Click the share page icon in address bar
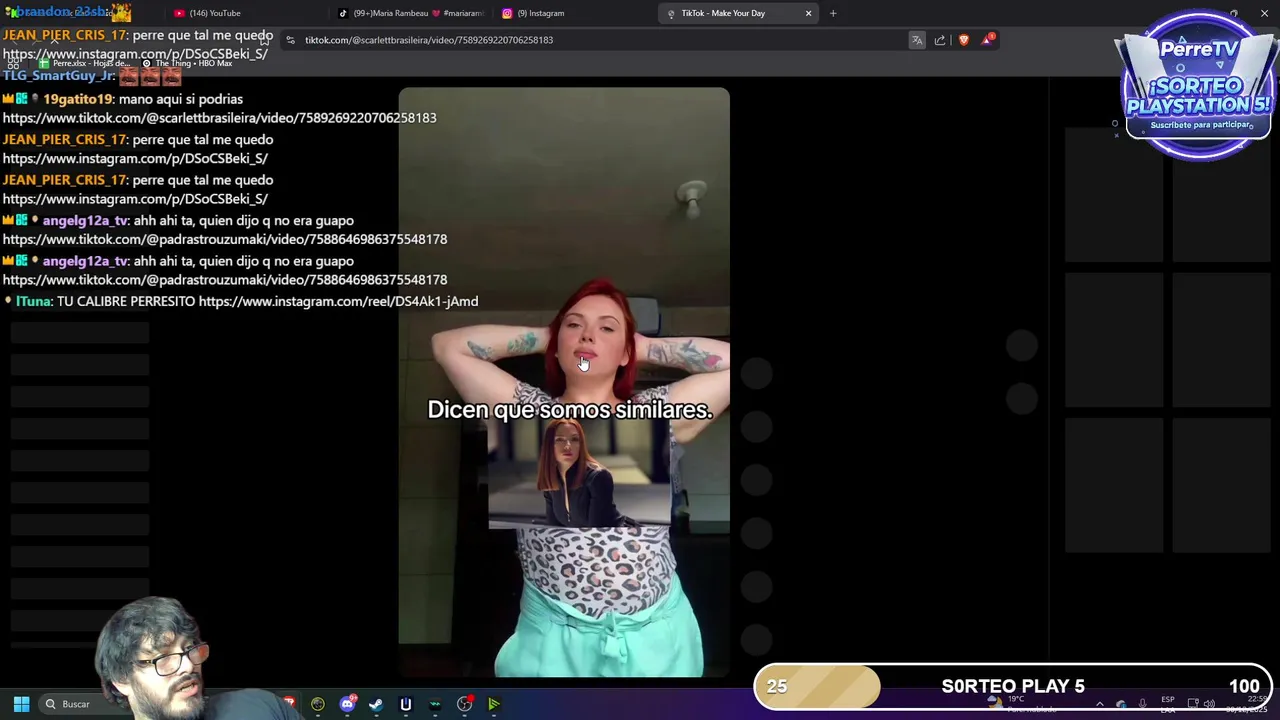The width and height of the screenshot is (1280, 720). click(940, 40)
